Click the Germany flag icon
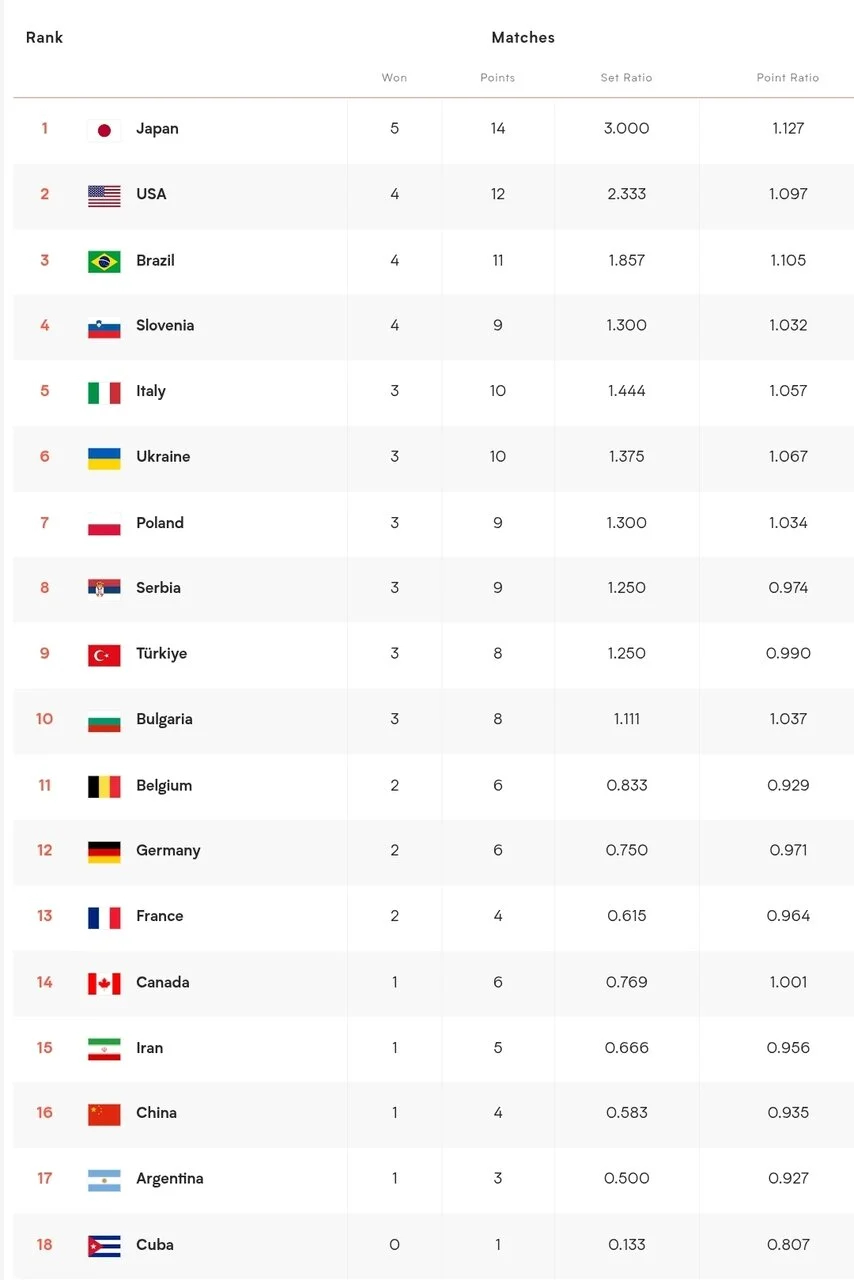The width and height of the screenshot is (854, 1280). click(104, 851)
